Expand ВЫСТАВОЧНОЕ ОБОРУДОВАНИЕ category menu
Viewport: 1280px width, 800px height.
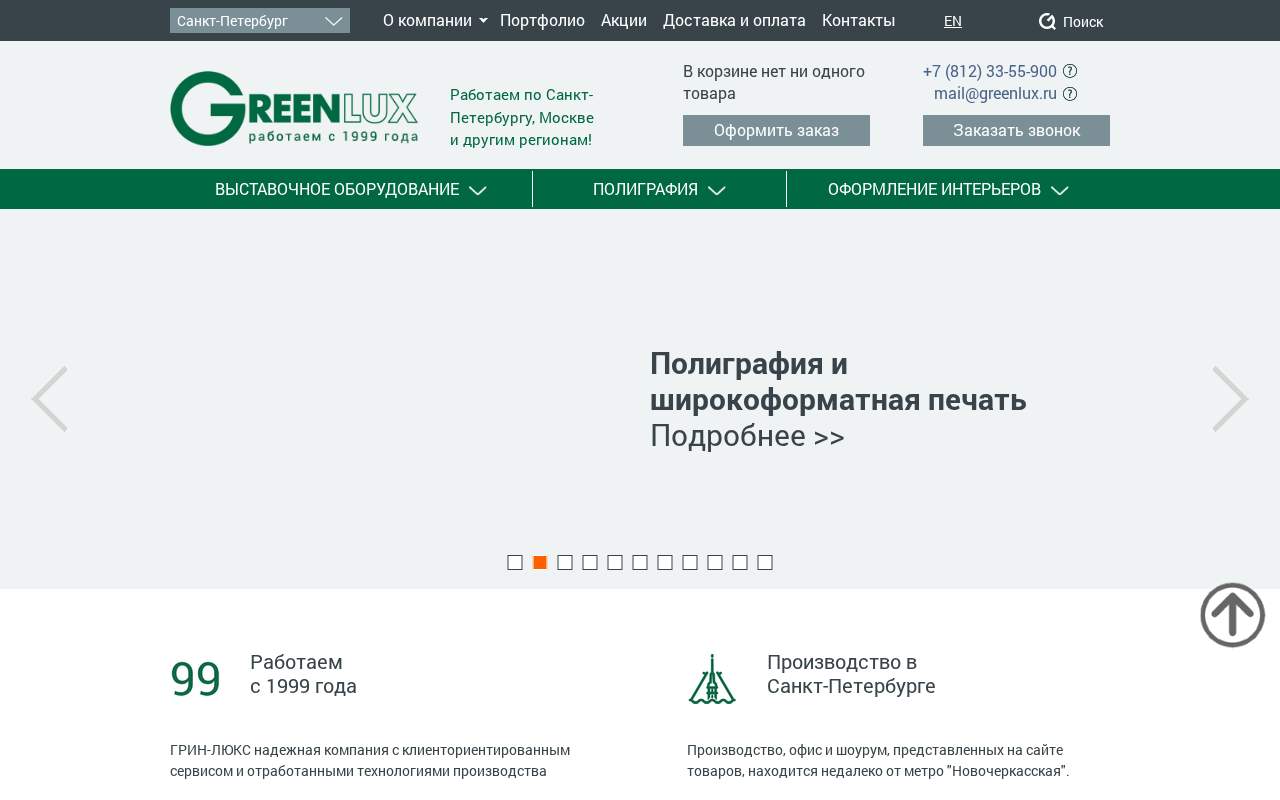click(351, 189)
